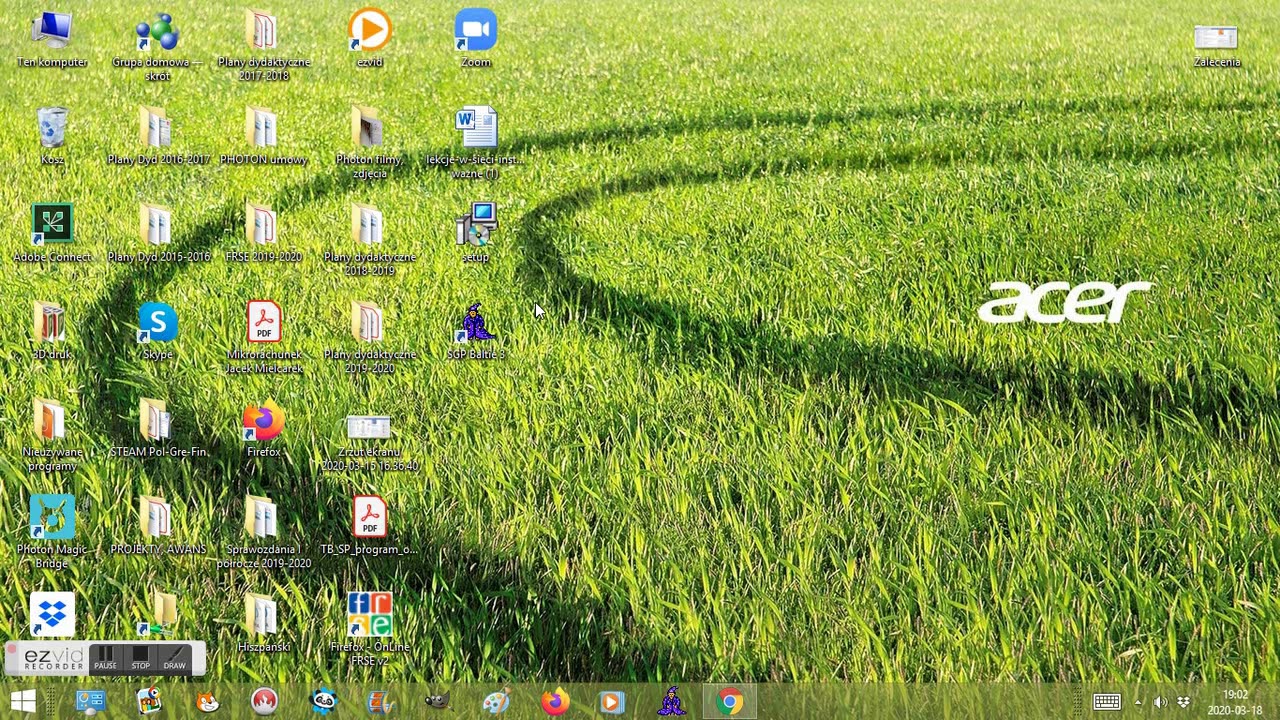Image resolution: width=1280 pixels, height=720 pixels.
Task: Open the Kosz recycle bin
Action: coord(52,137)
